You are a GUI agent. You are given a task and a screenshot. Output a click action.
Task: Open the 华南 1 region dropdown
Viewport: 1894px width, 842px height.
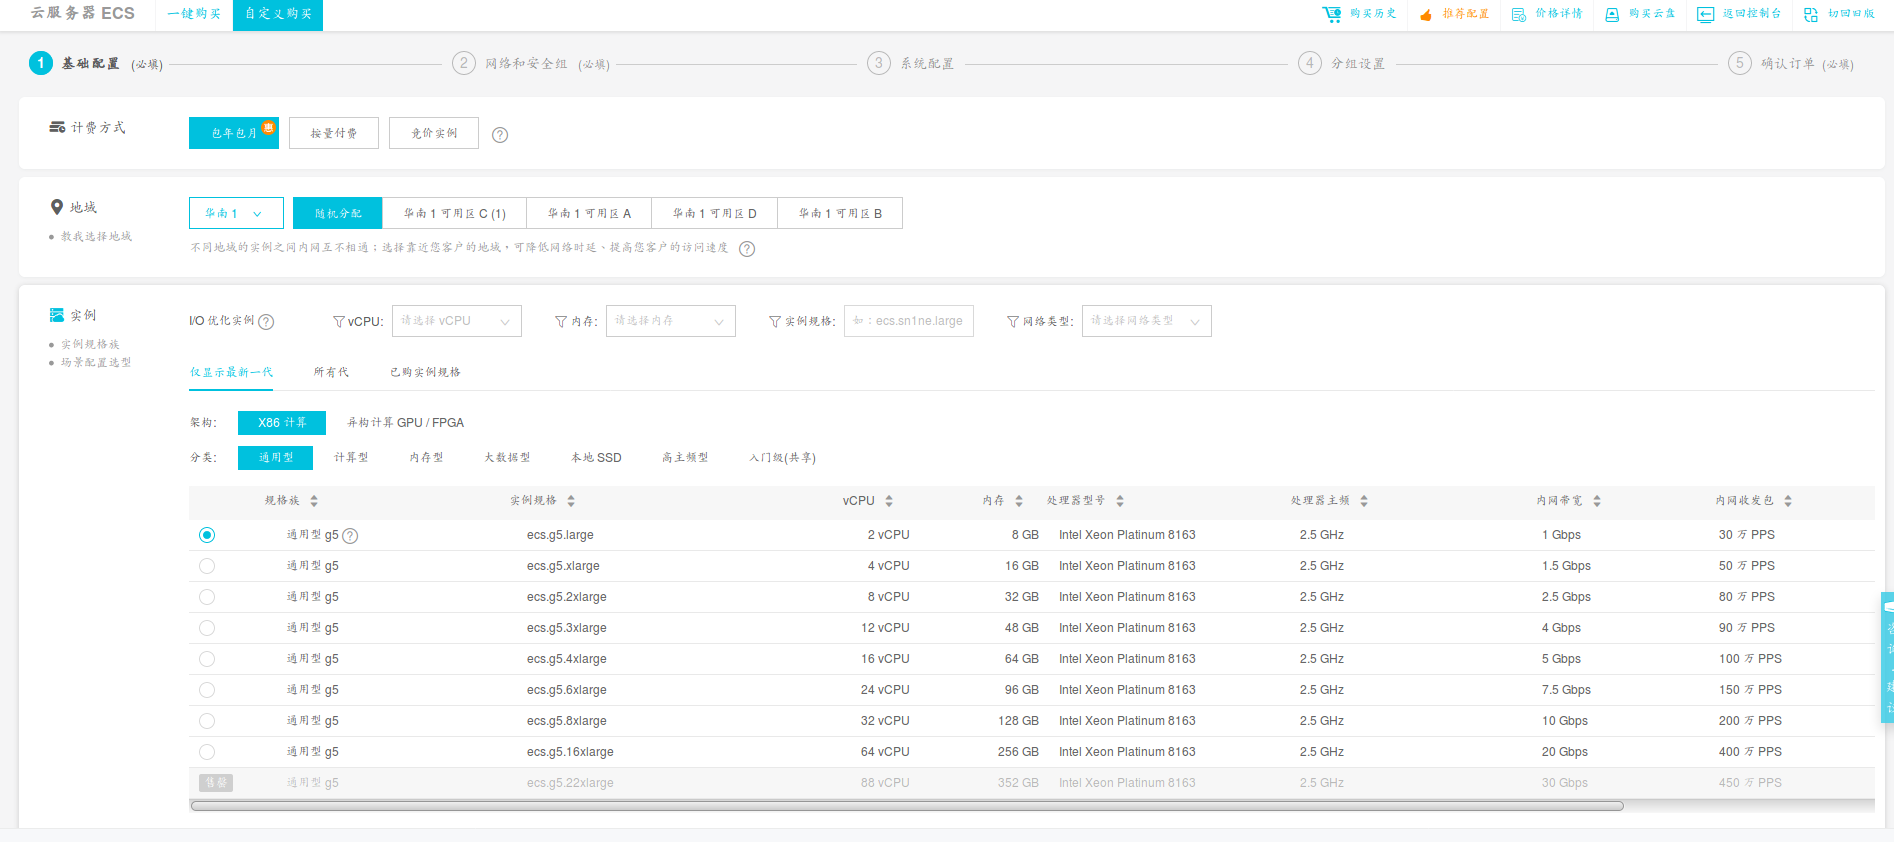click(236, 213)
